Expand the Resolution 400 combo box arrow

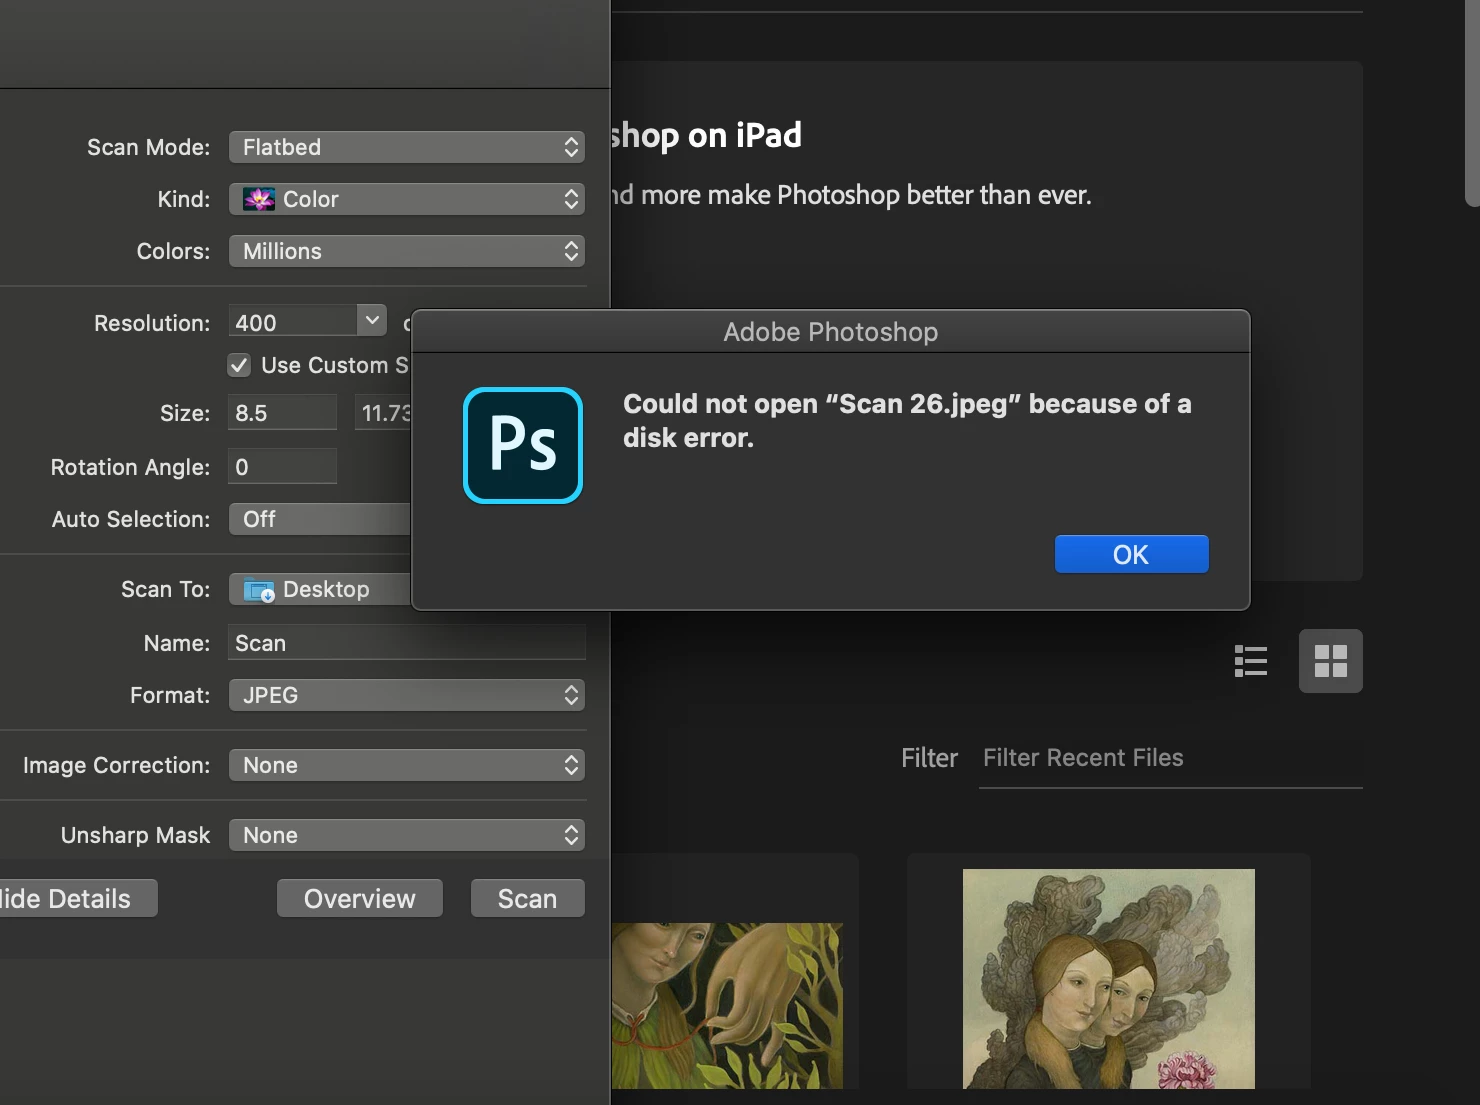coord(372,321)
